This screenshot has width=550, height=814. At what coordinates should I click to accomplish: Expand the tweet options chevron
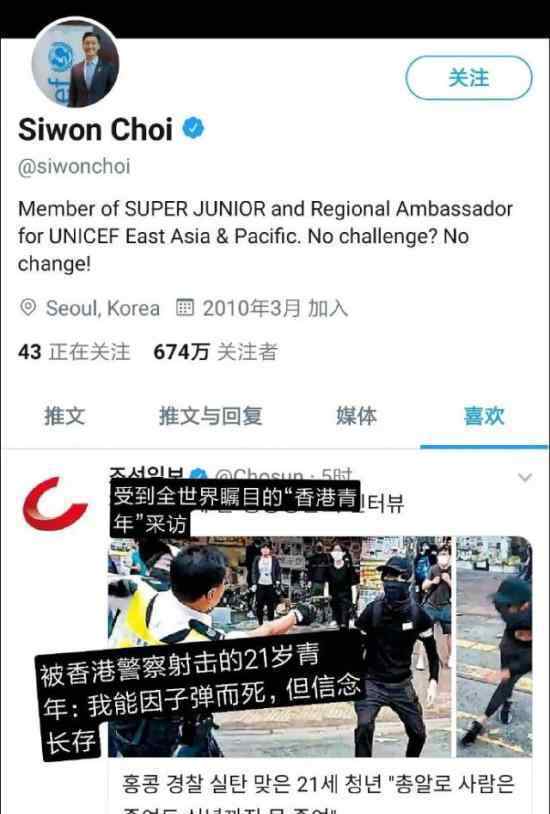click(525, 477)
